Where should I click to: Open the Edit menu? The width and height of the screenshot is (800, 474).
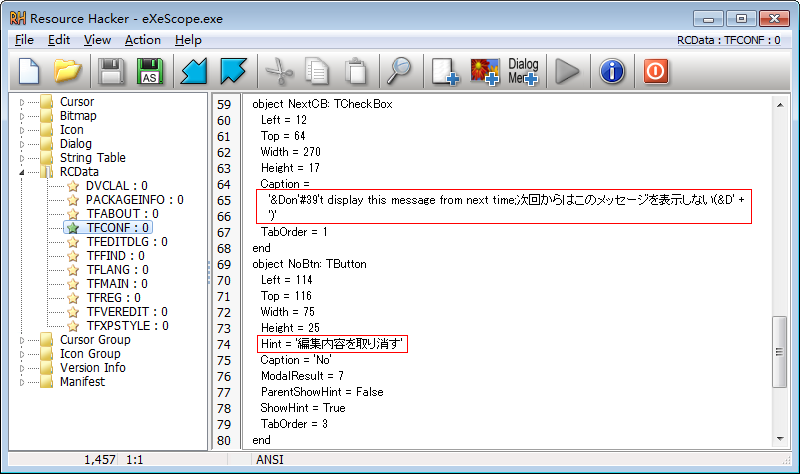pos(59,40)
